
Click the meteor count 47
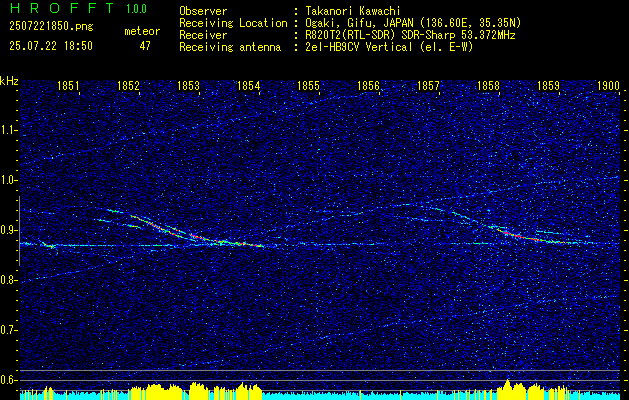coord(145,46)
